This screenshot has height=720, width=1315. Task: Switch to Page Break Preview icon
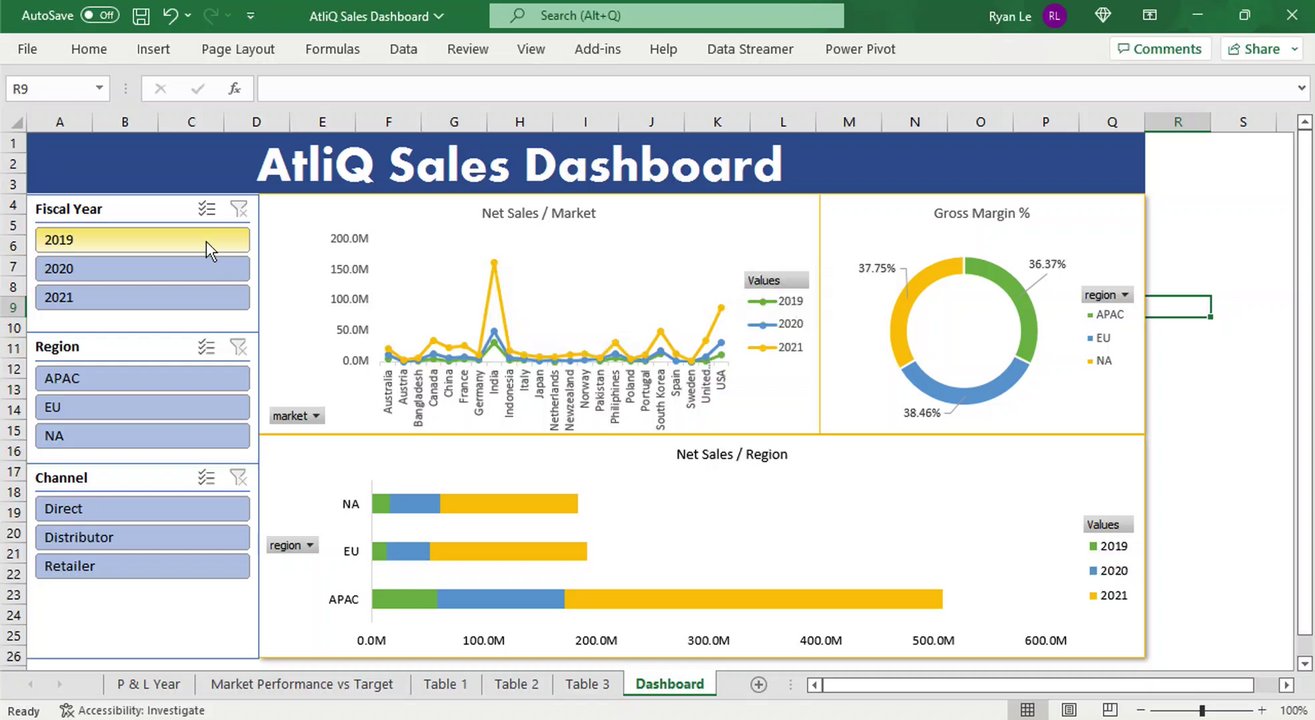point(1111,711)
